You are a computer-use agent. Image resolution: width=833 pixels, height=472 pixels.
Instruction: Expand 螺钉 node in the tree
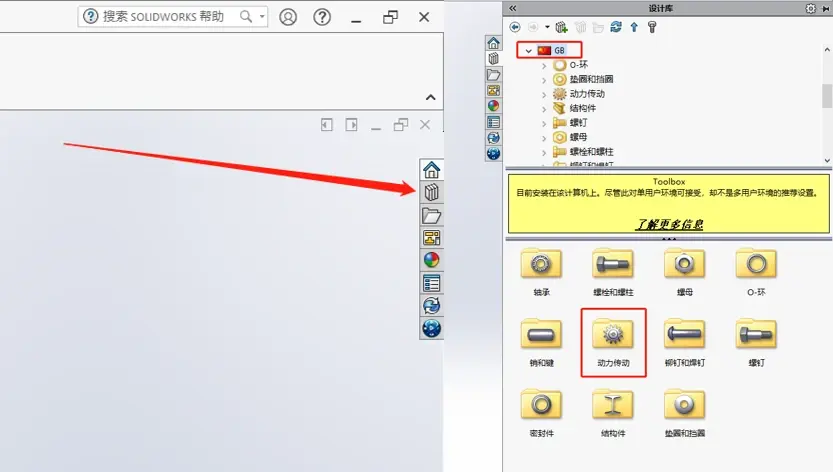[x=543, y=123]
